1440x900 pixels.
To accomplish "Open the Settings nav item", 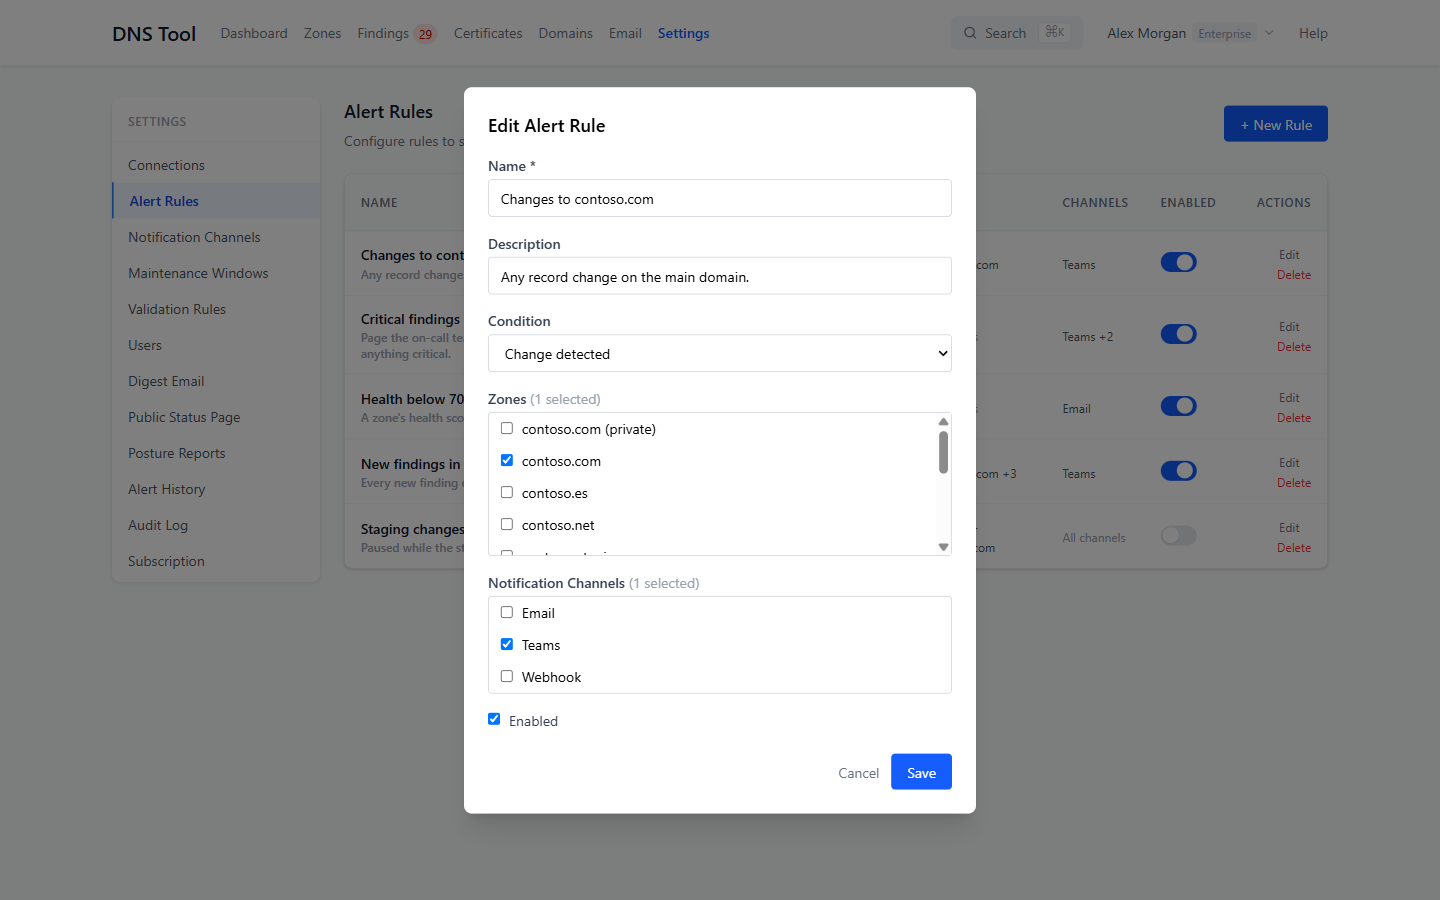I will [x=684, y=33].
